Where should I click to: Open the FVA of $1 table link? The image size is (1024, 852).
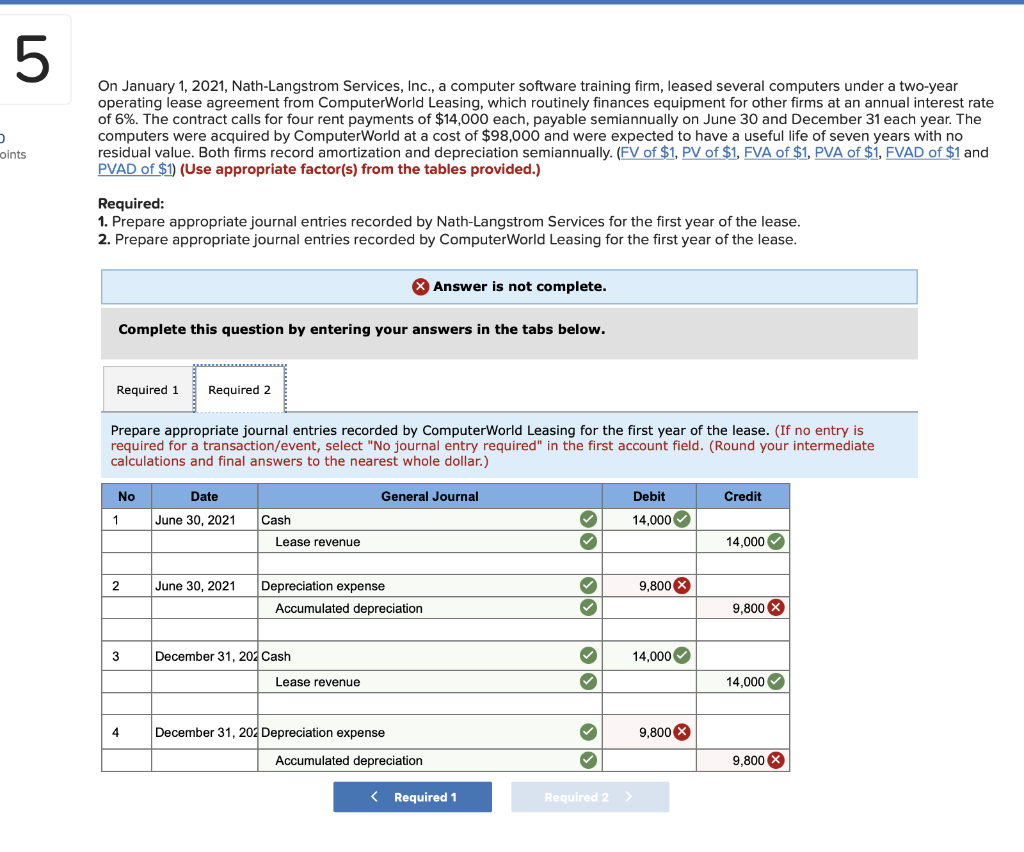click(x=776, y=153)
